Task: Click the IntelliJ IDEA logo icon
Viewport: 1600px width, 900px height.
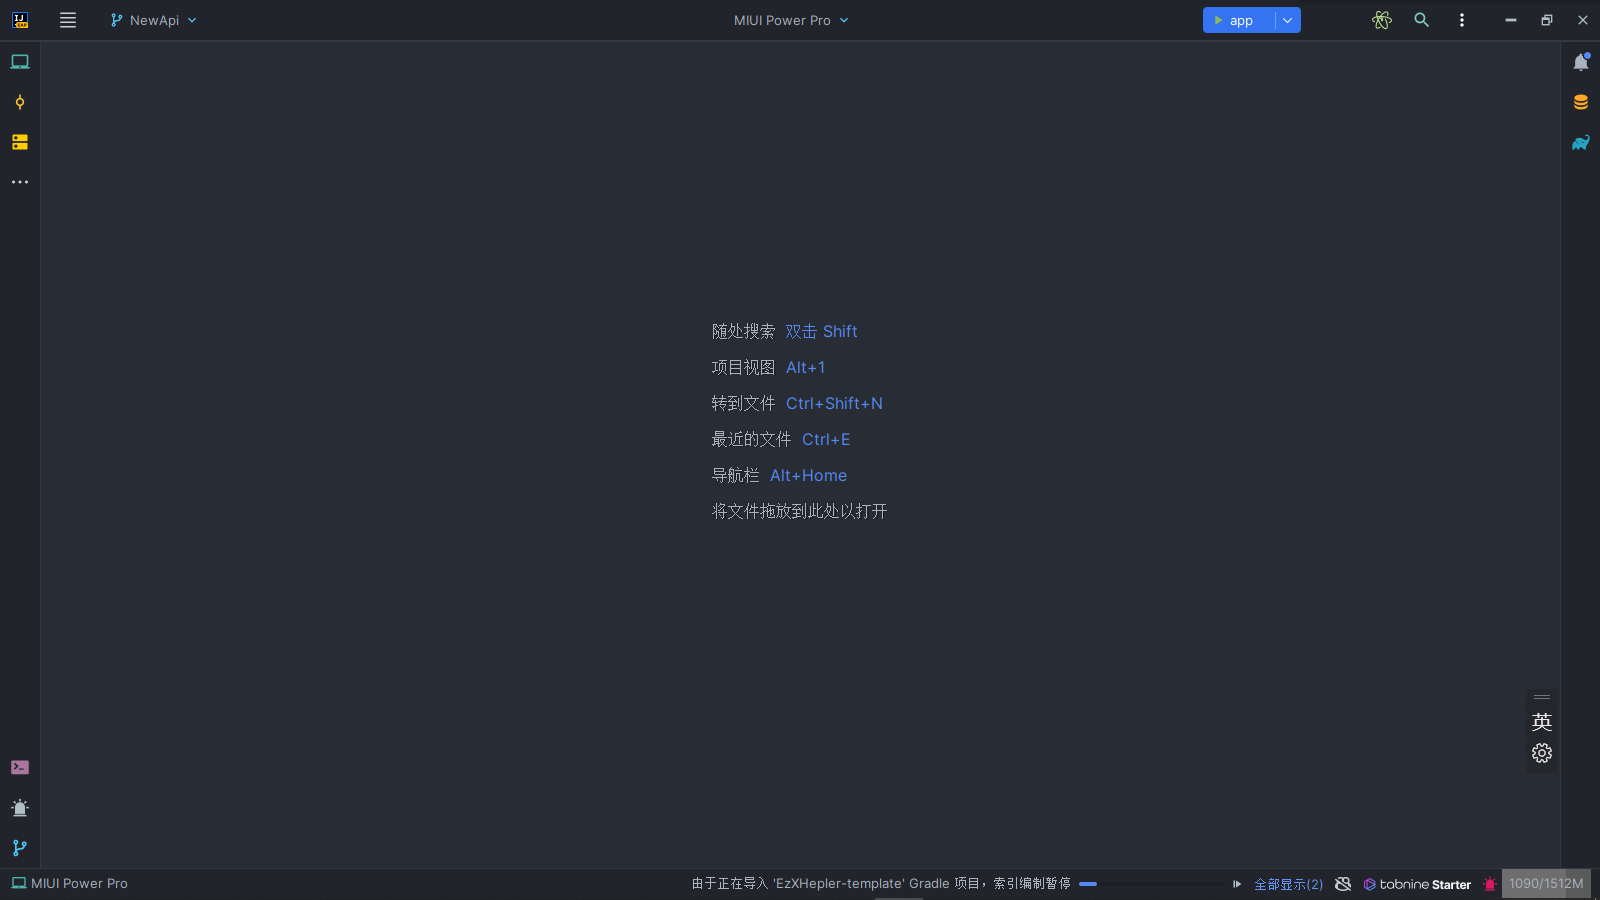Action: [20, 20]
